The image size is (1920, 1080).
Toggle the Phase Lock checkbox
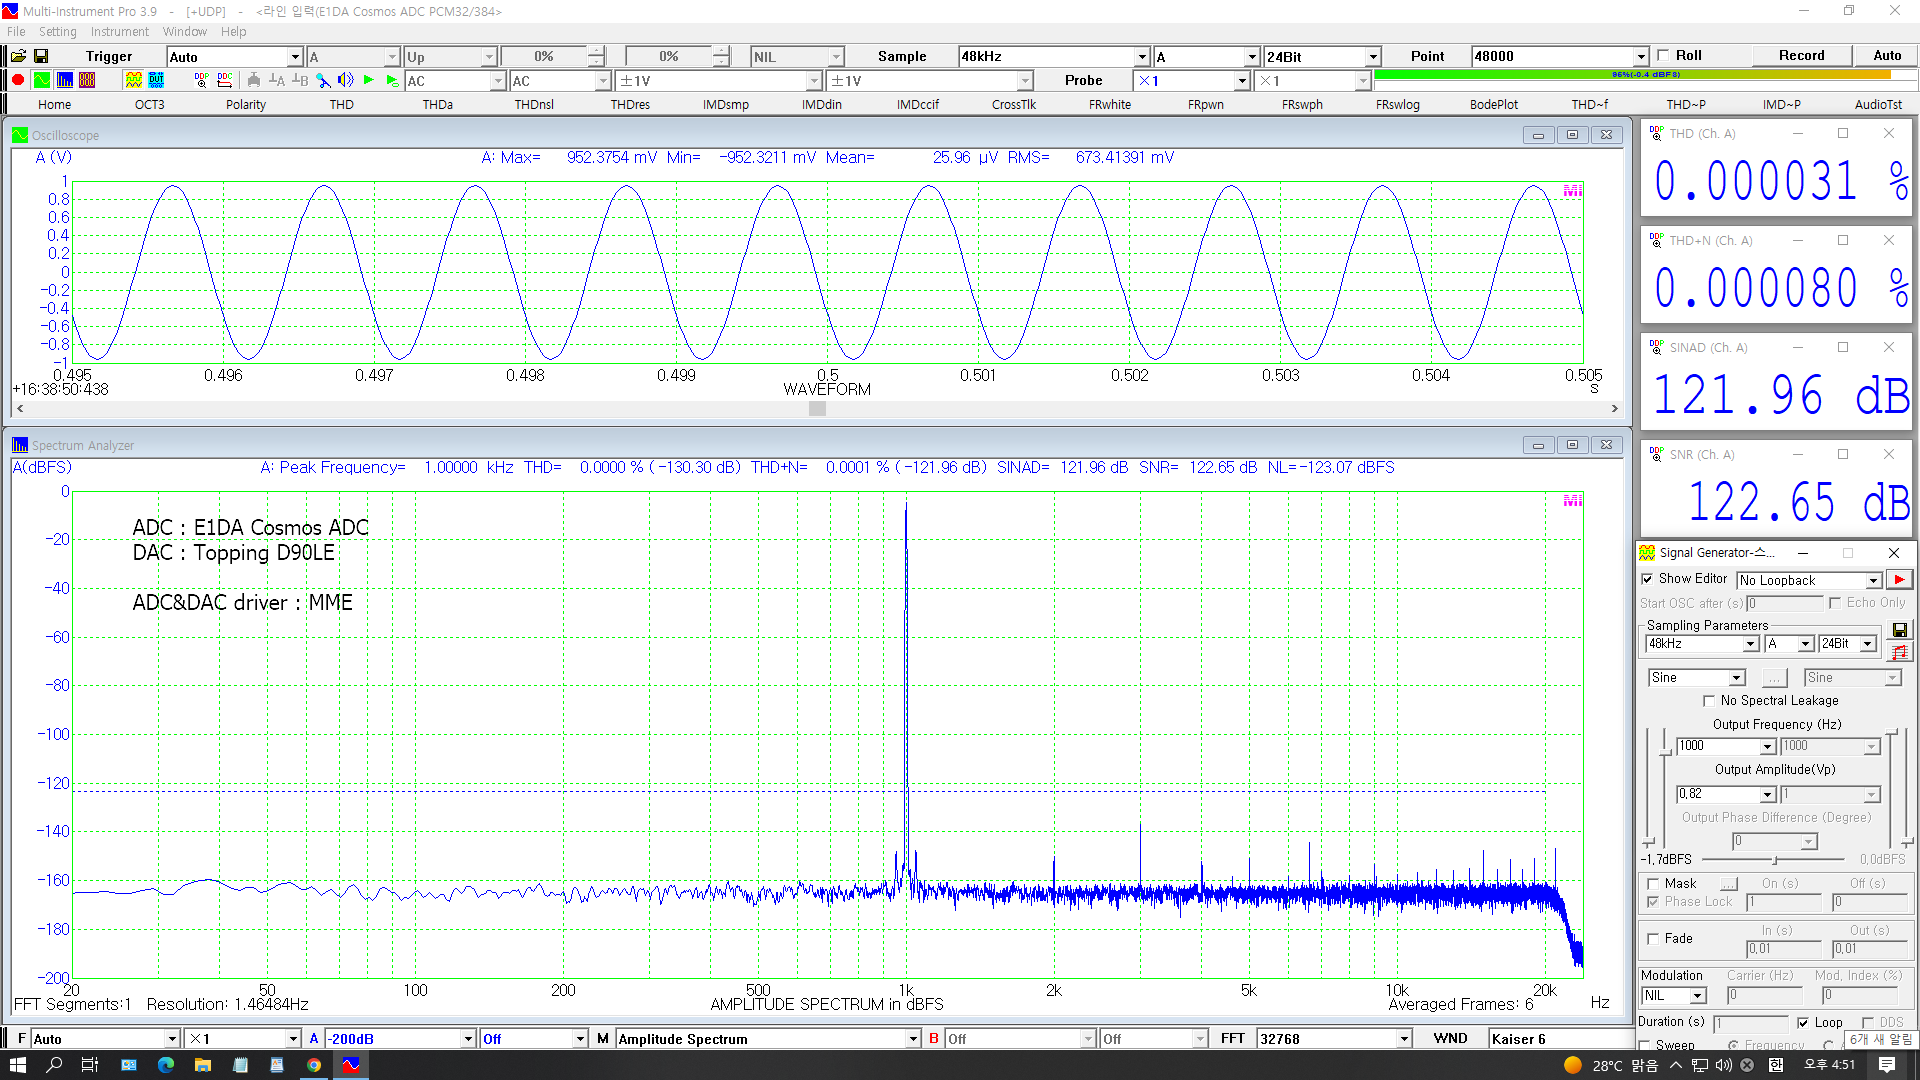pyautogui.click(x=1653, y=902)
